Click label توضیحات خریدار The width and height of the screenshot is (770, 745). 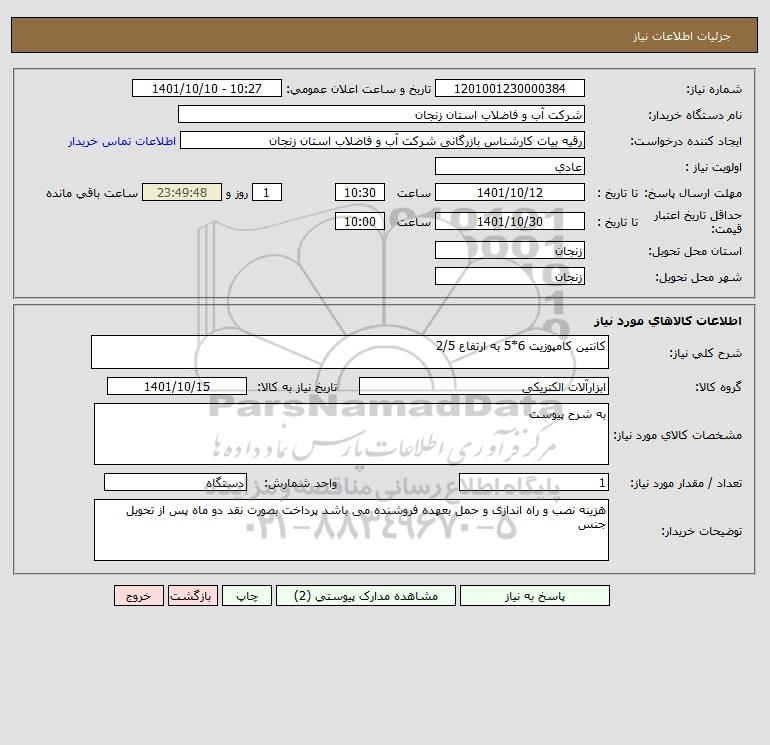coord(701,531)
